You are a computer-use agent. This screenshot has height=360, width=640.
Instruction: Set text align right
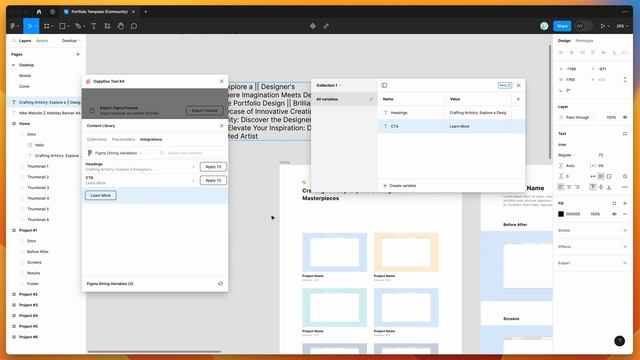coord(577,187)
